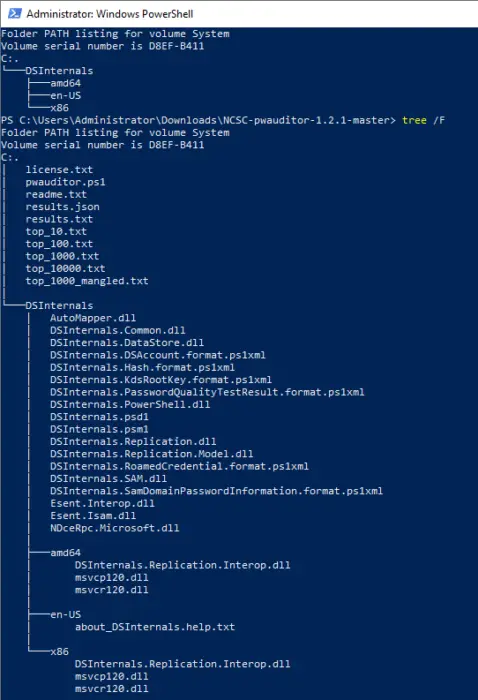Click the 'tree /F' command text

coord(423,120)
